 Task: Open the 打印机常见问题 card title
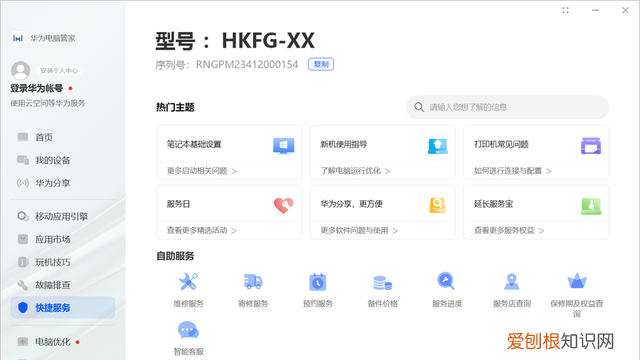(x=501, y=144)
